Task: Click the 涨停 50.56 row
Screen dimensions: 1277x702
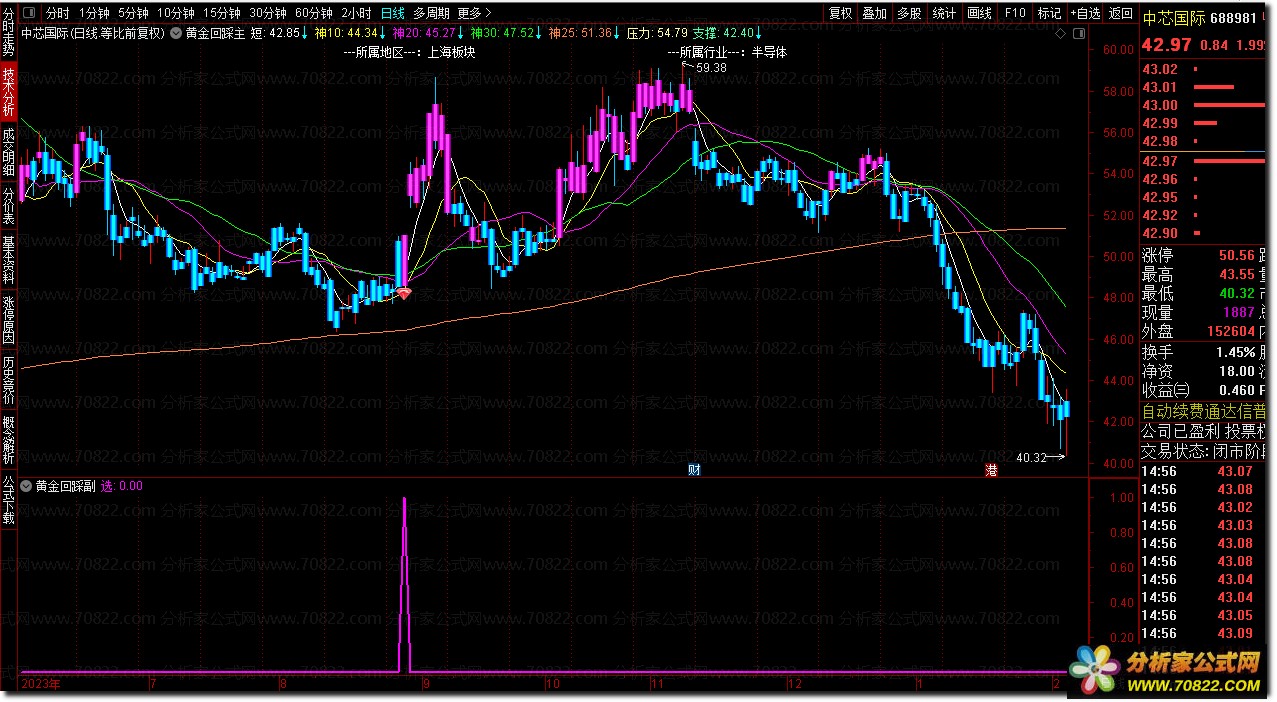Action: (x=1204, y=255)
